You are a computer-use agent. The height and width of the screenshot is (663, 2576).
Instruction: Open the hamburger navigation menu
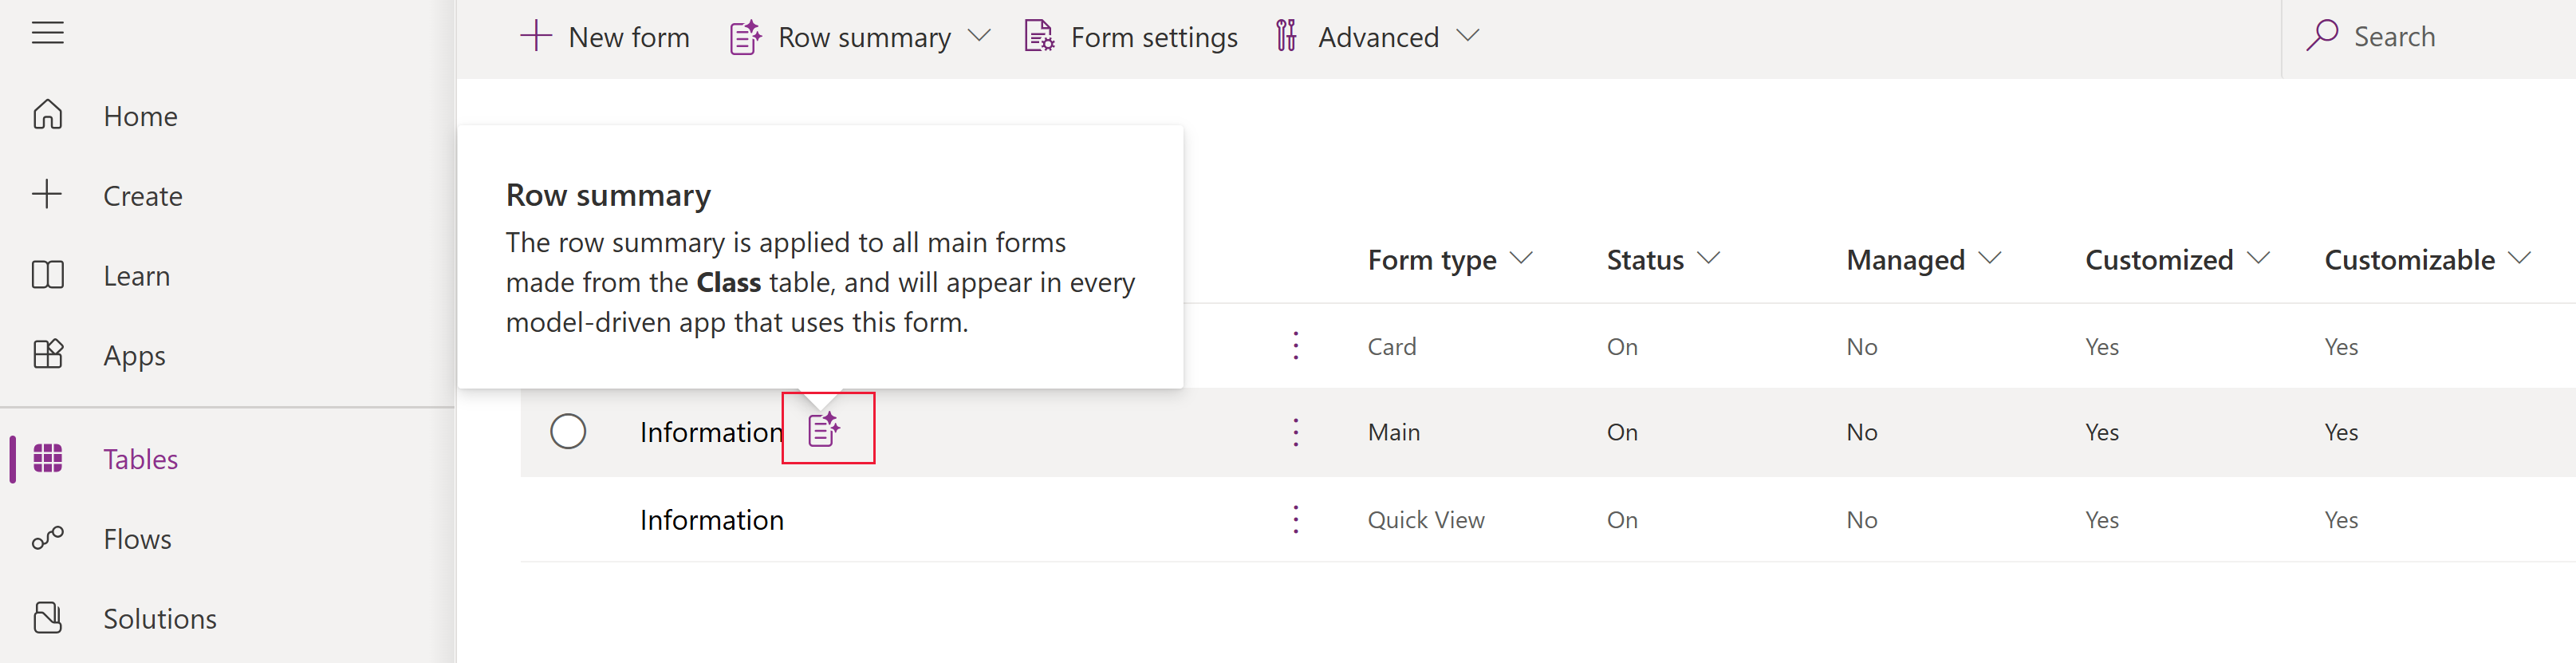point(47,33)
